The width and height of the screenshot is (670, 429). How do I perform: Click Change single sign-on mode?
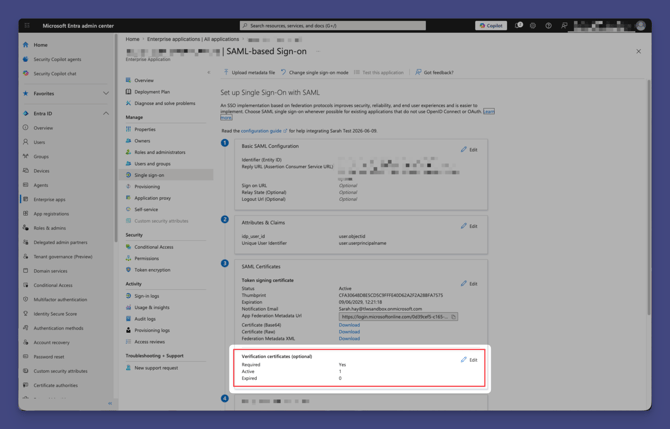click(x=314, y=73)
